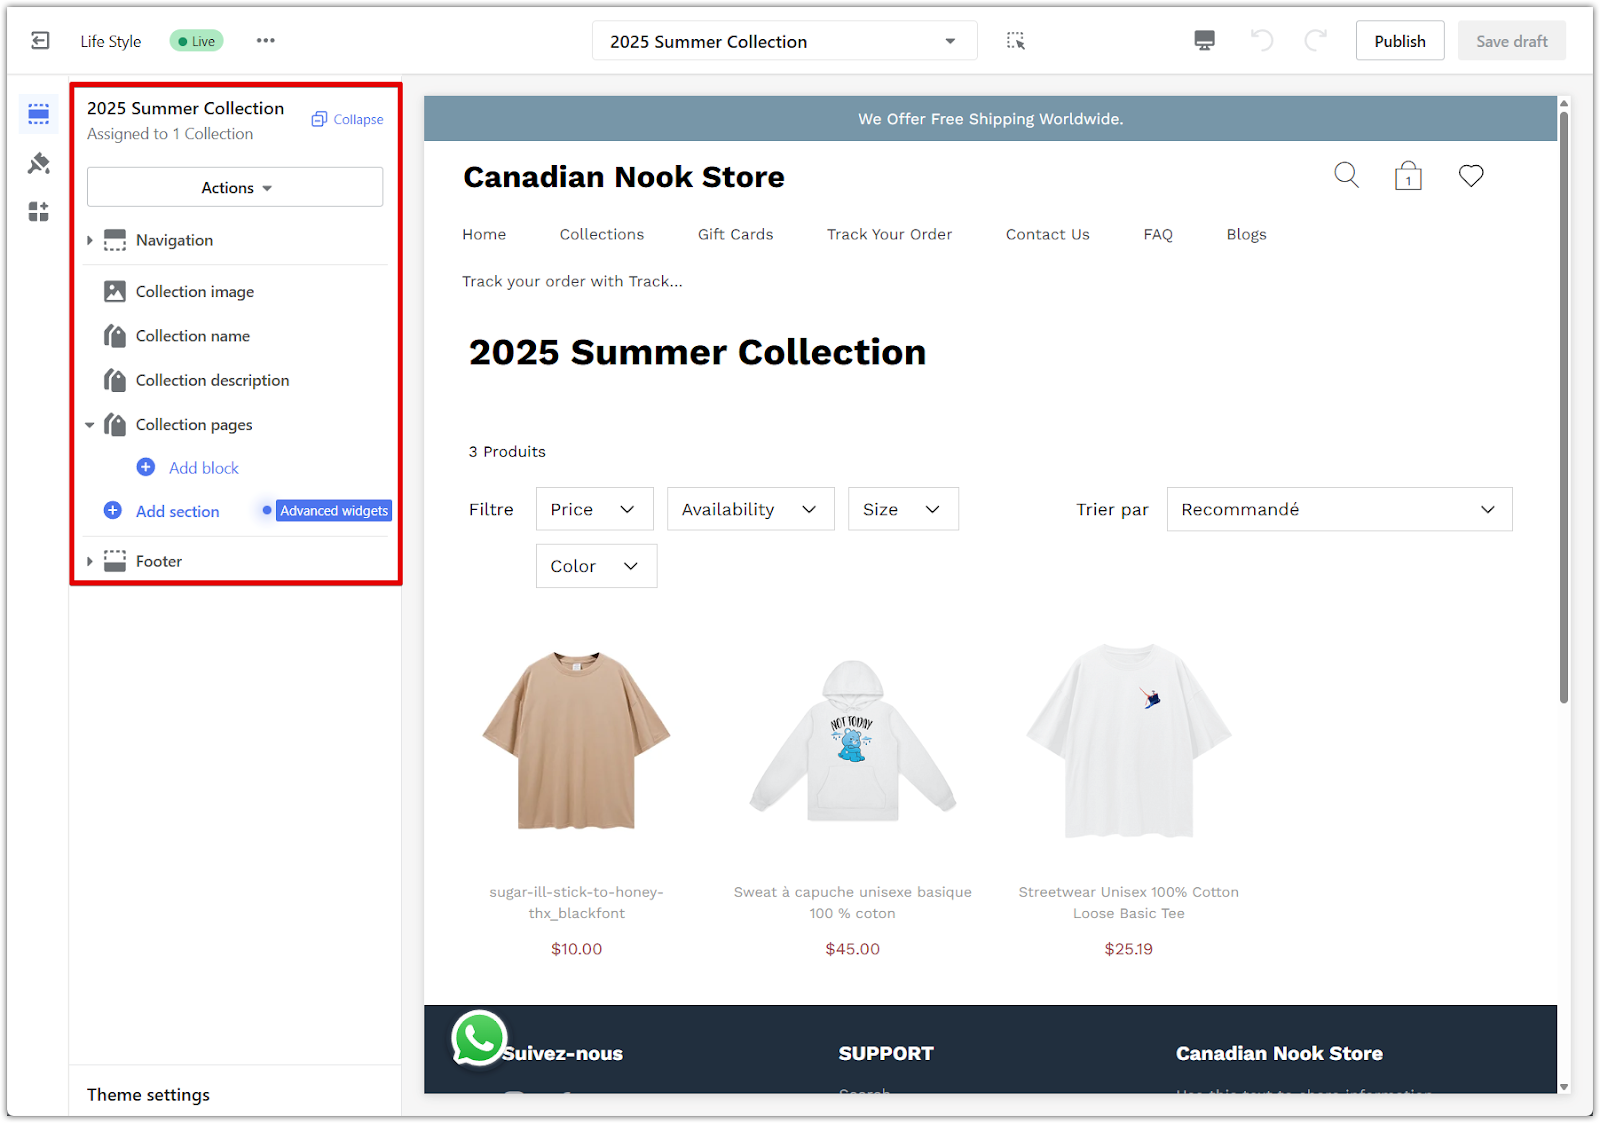Click the Add block plus icon
The width and height of the screenshot is (1600, 1123).
click(146, 467)
